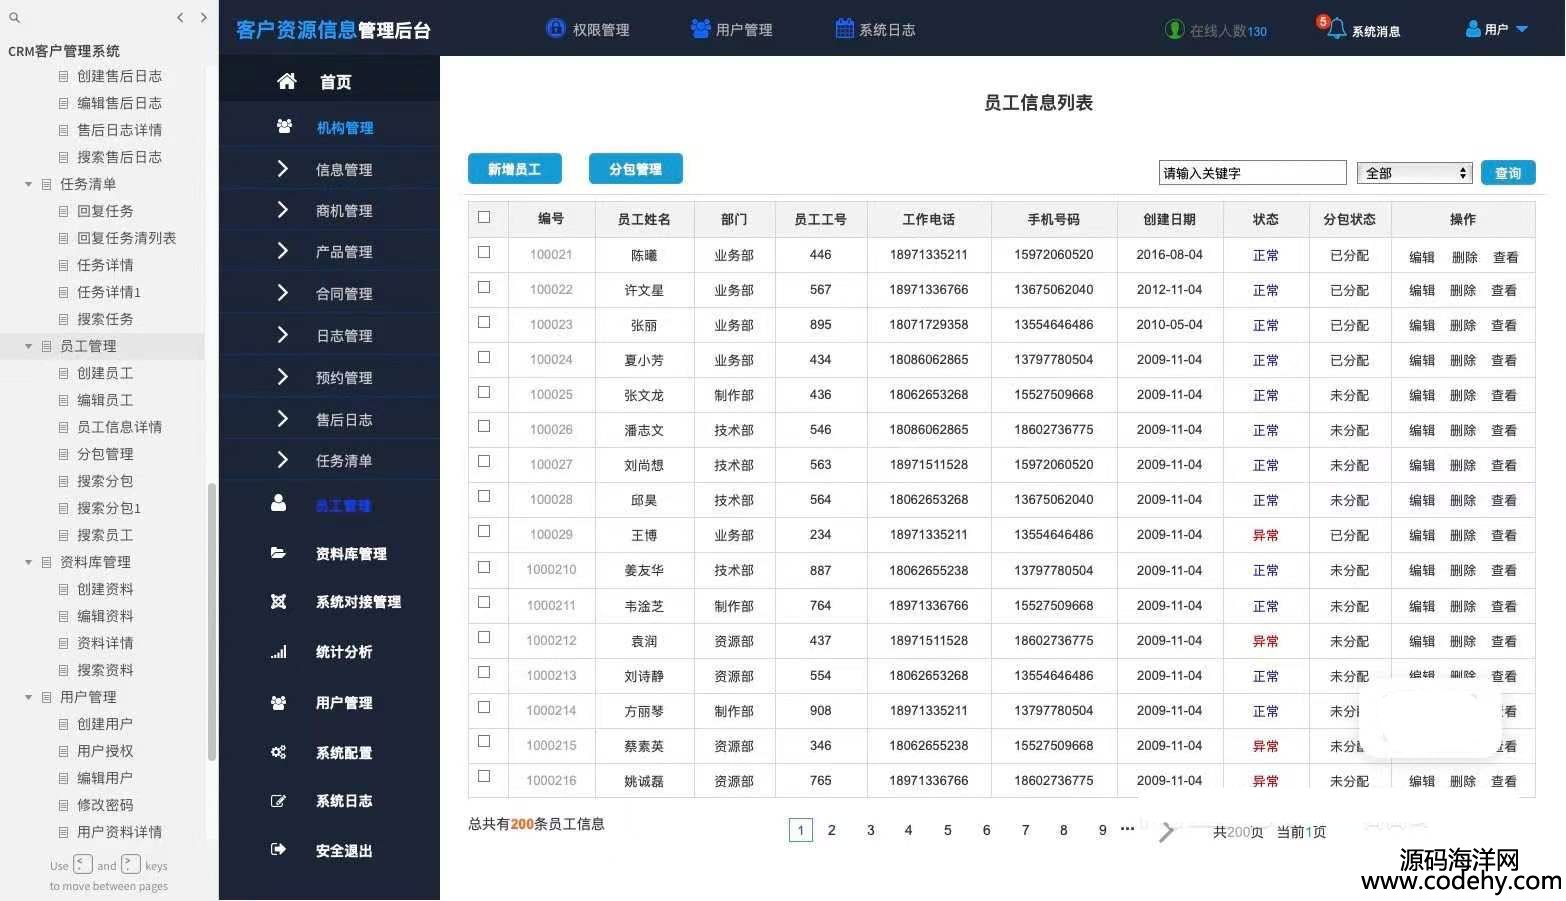The image size is (1566, 901).
Task: Click 编辑 for employee 陈曦
Action: 1422,257
